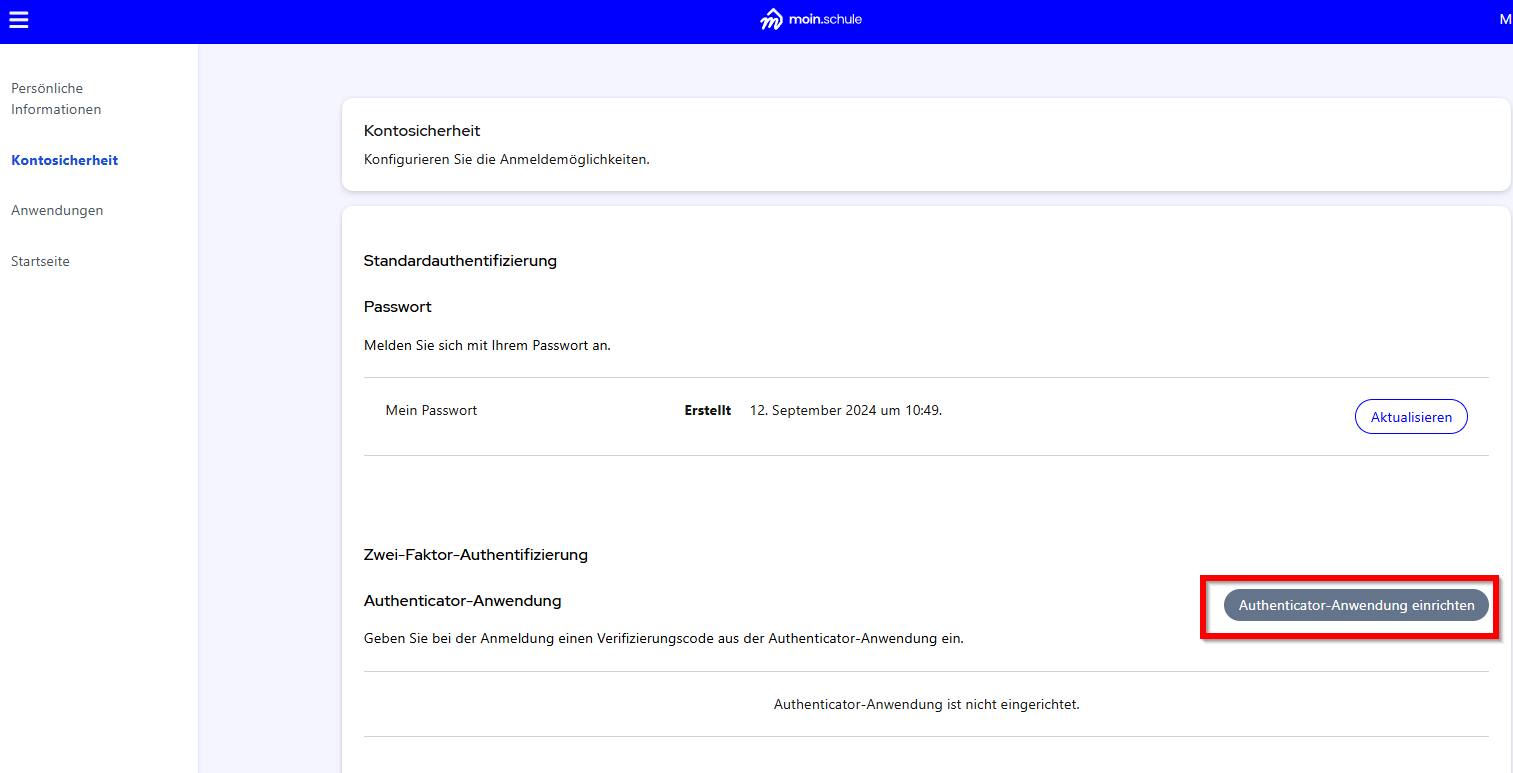The height and width of the screenshot is (773, 1513).
Task: Click the bold 'Erstellt' label
Action: [707, 410]
